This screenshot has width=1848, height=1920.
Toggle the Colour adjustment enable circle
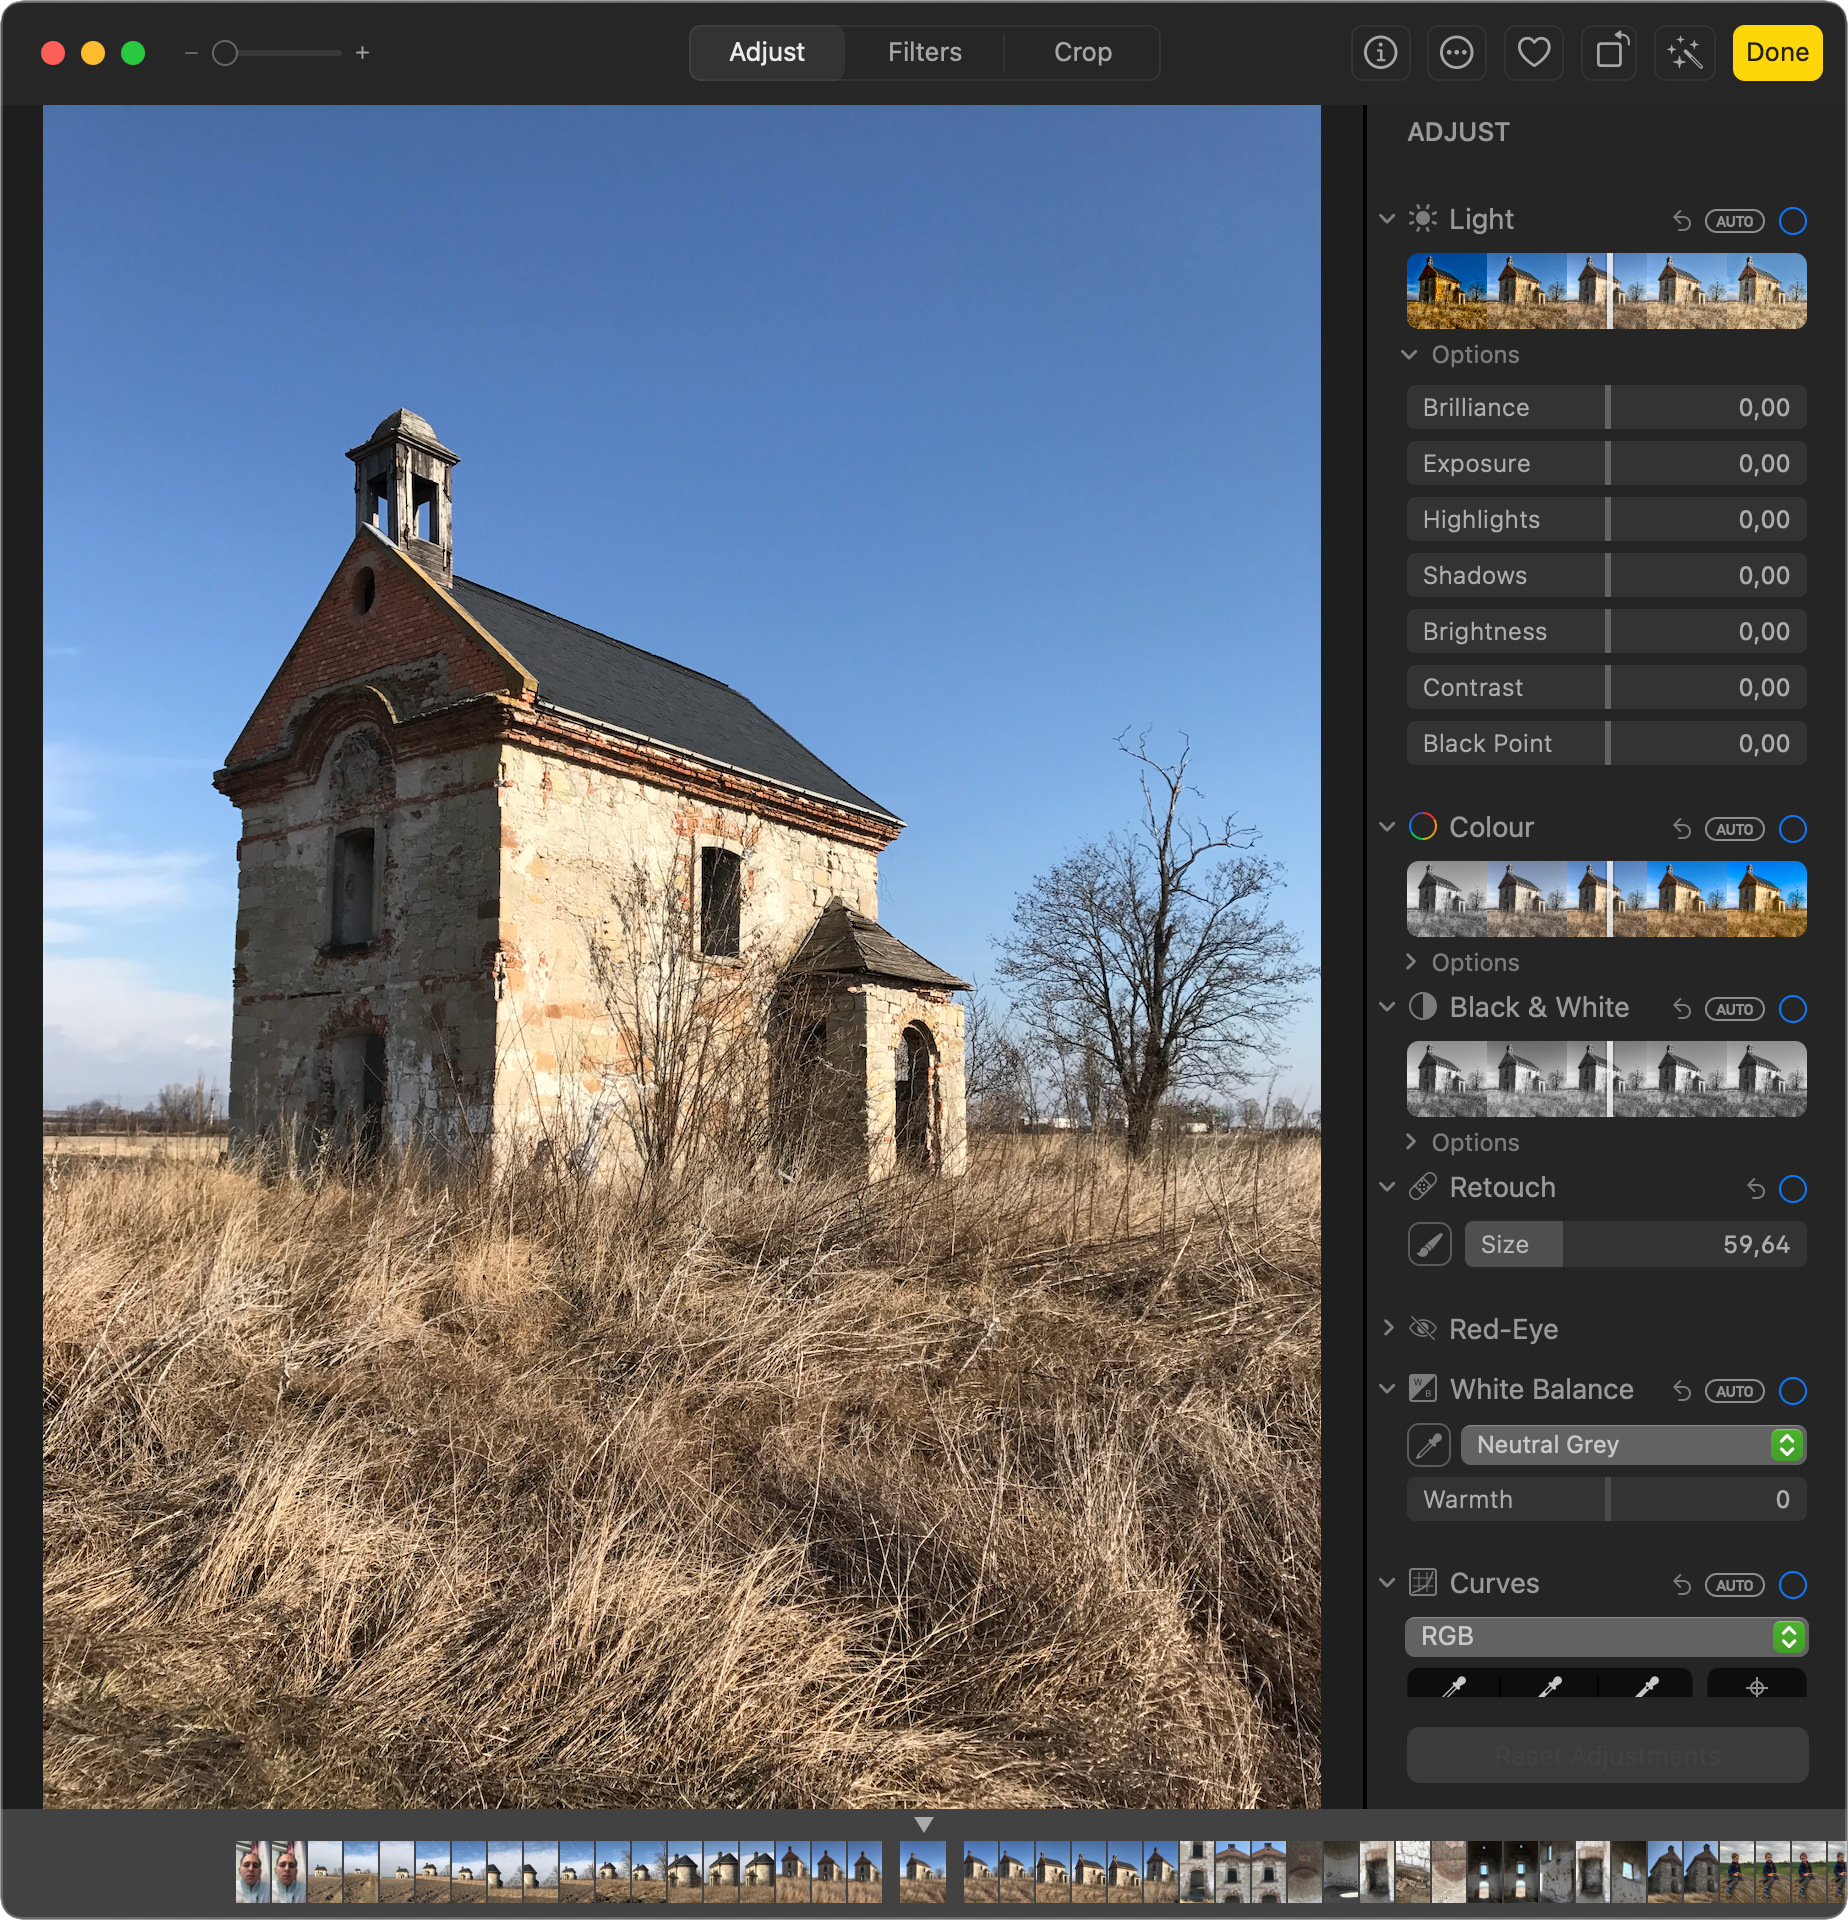[1793, 829]
